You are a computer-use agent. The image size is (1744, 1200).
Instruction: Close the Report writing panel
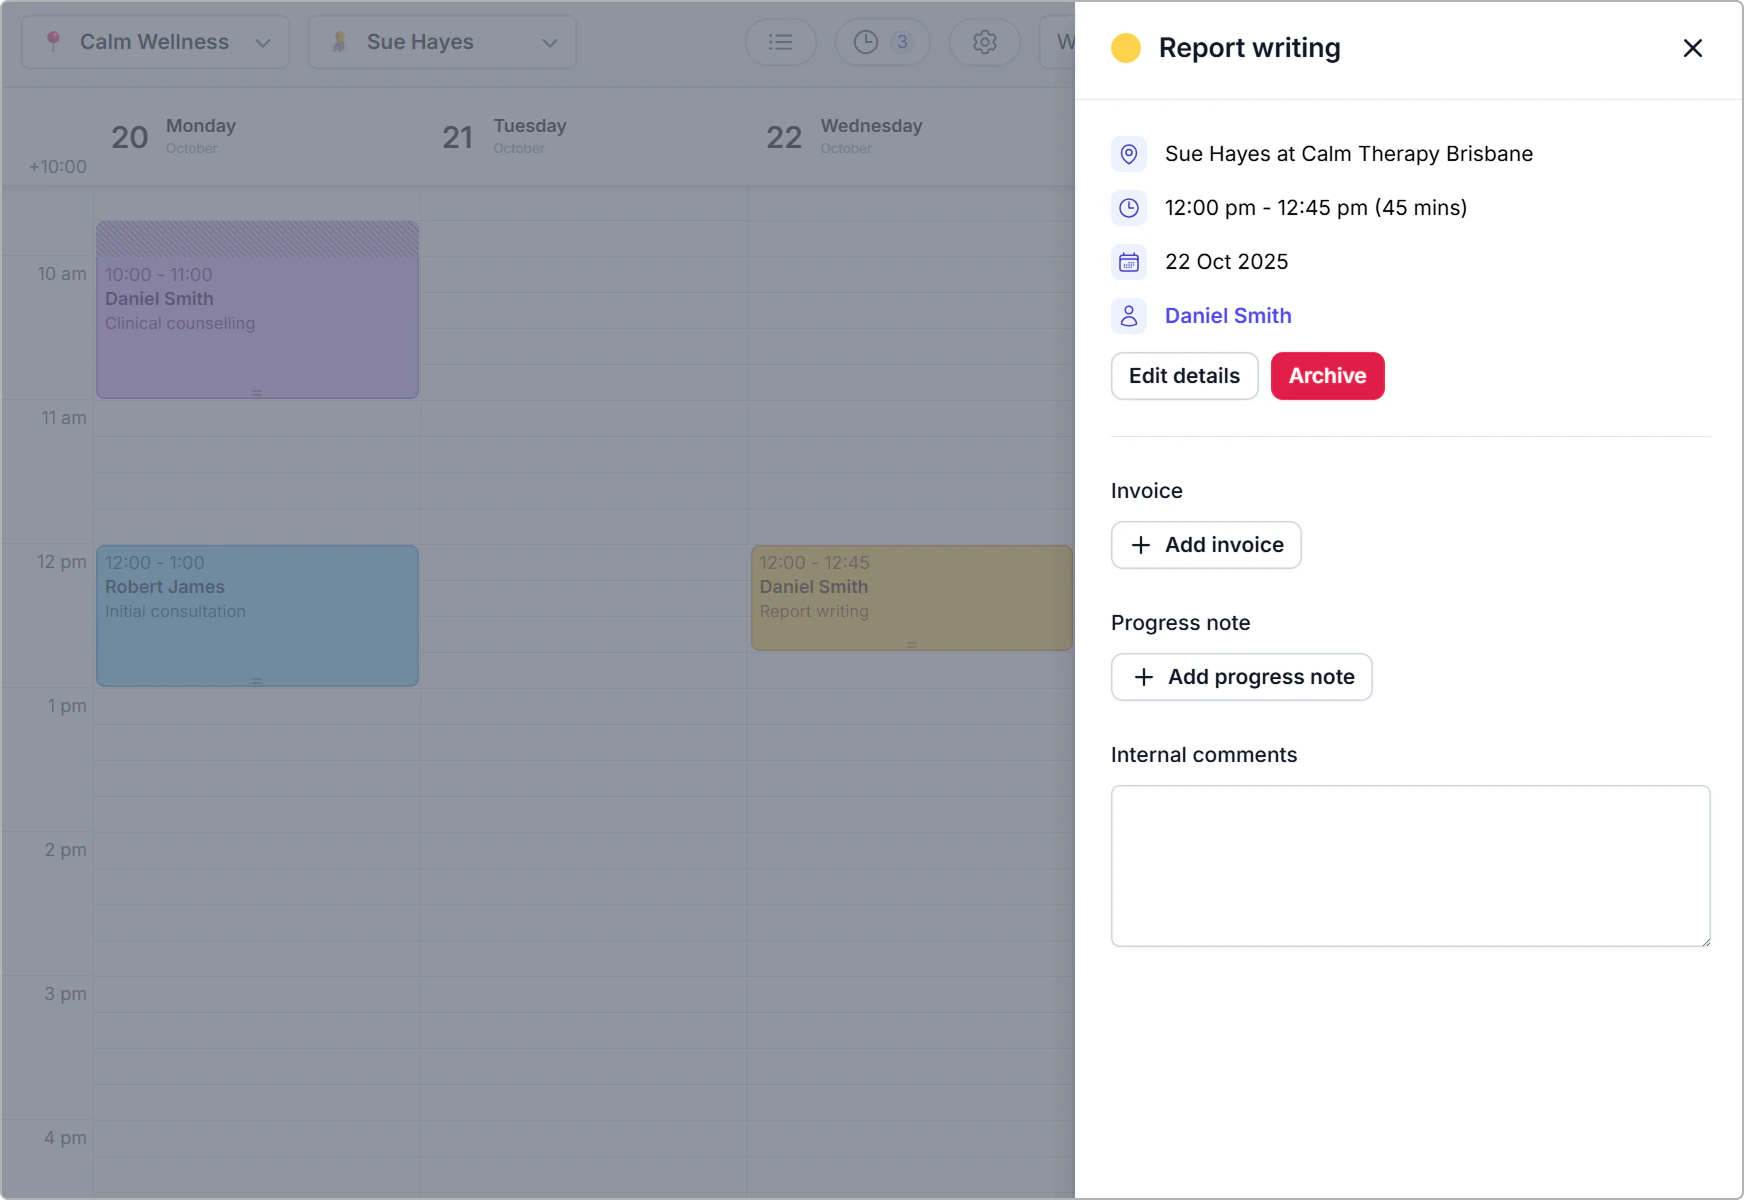pos(1692,48)
